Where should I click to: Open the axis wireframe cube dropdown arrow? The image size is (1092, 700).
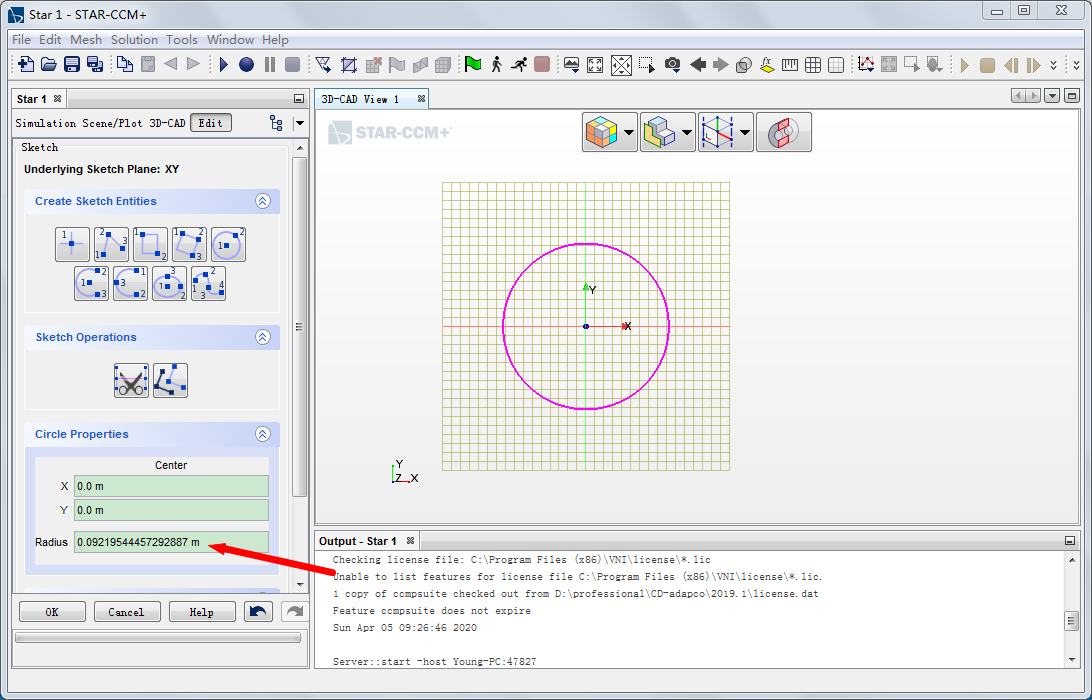(x=745, y=132)
